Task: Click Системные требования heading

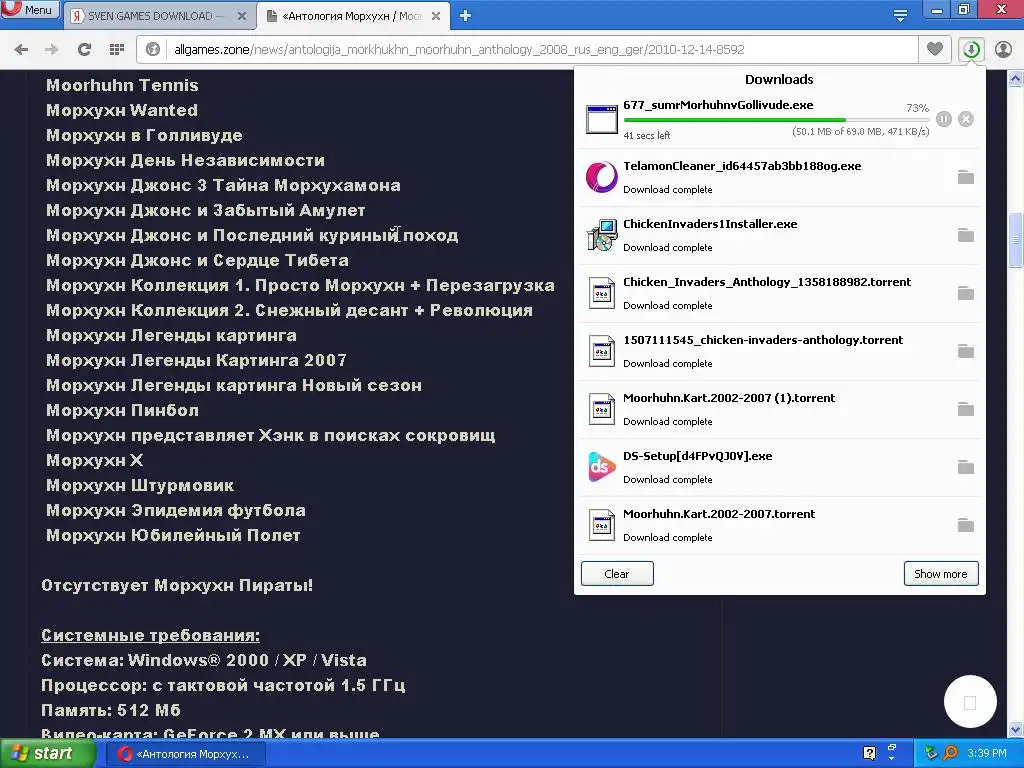Action: [x=150, y=635]
